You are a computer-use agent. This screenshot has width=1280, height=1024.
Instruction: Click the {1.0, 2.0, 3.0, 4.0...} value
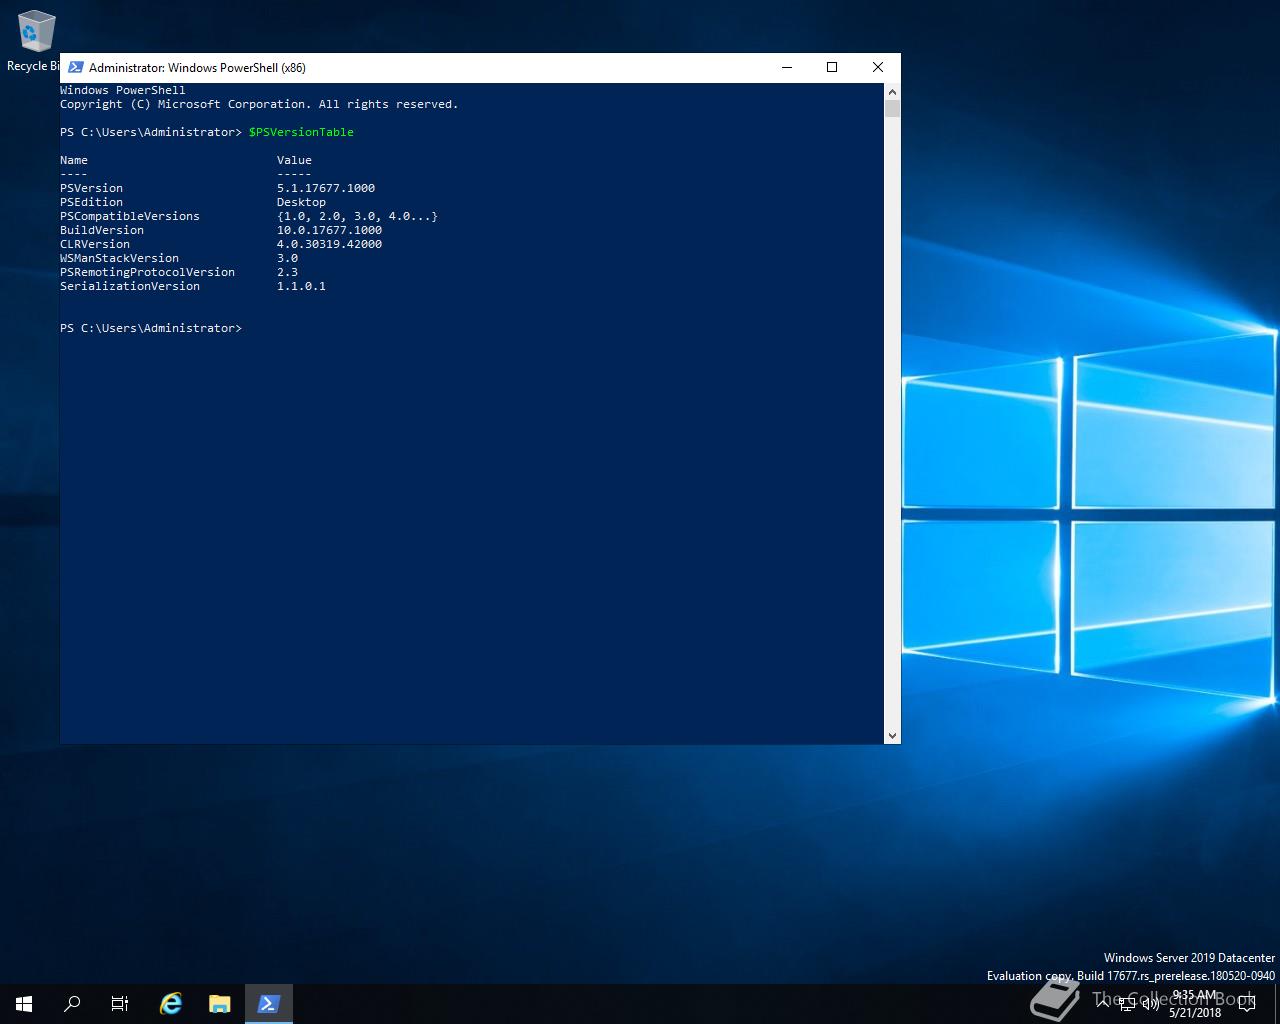click(357, 216)
